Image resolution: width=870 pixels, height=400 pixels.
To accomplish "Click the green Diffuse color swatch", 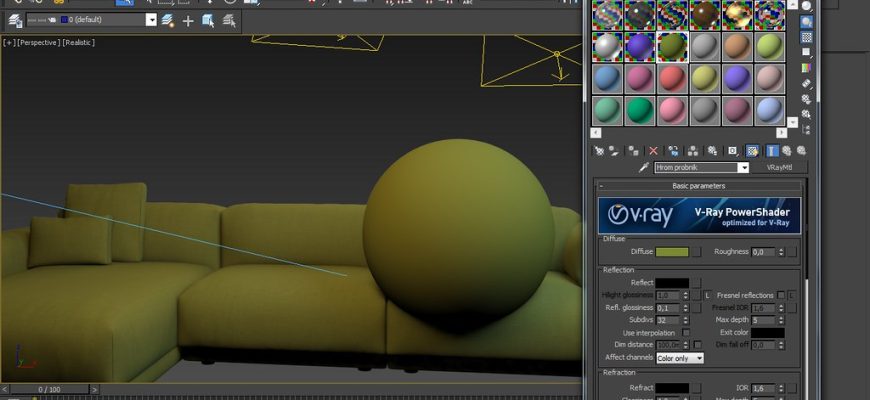I will pos(671,252).
